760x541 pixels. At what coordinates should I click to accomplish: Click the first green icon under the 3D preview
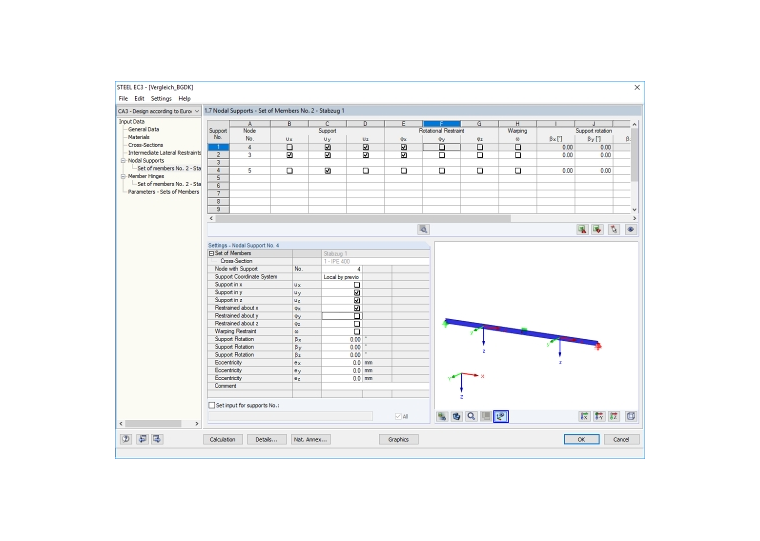pos(442,416)
